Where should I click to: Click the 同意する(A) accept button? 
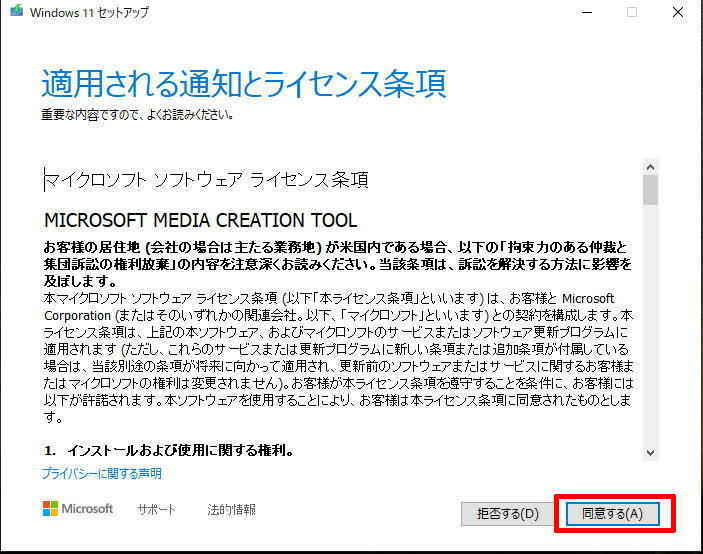pyautogui.click(x=612, y=513)
